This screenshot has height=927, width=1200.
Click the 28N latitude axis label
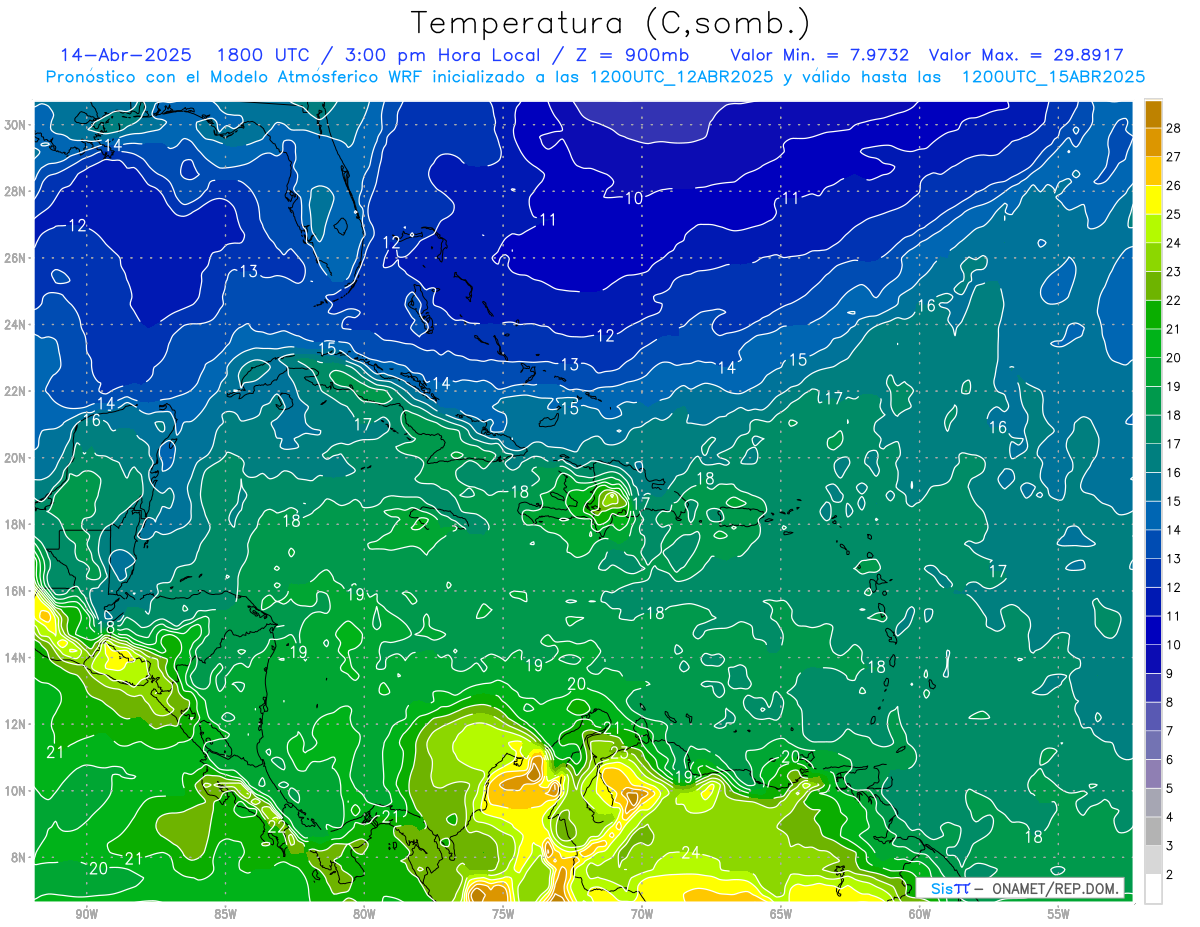point(15,191)
